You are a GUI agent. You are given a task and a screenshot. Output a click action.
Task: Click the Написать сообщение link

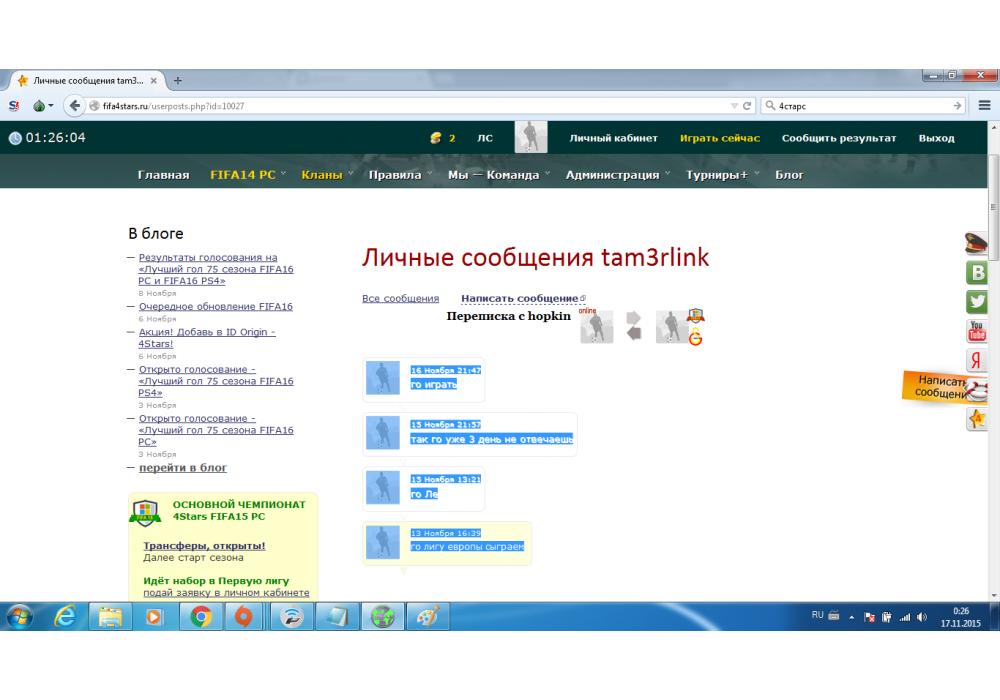tap(520, 298)
